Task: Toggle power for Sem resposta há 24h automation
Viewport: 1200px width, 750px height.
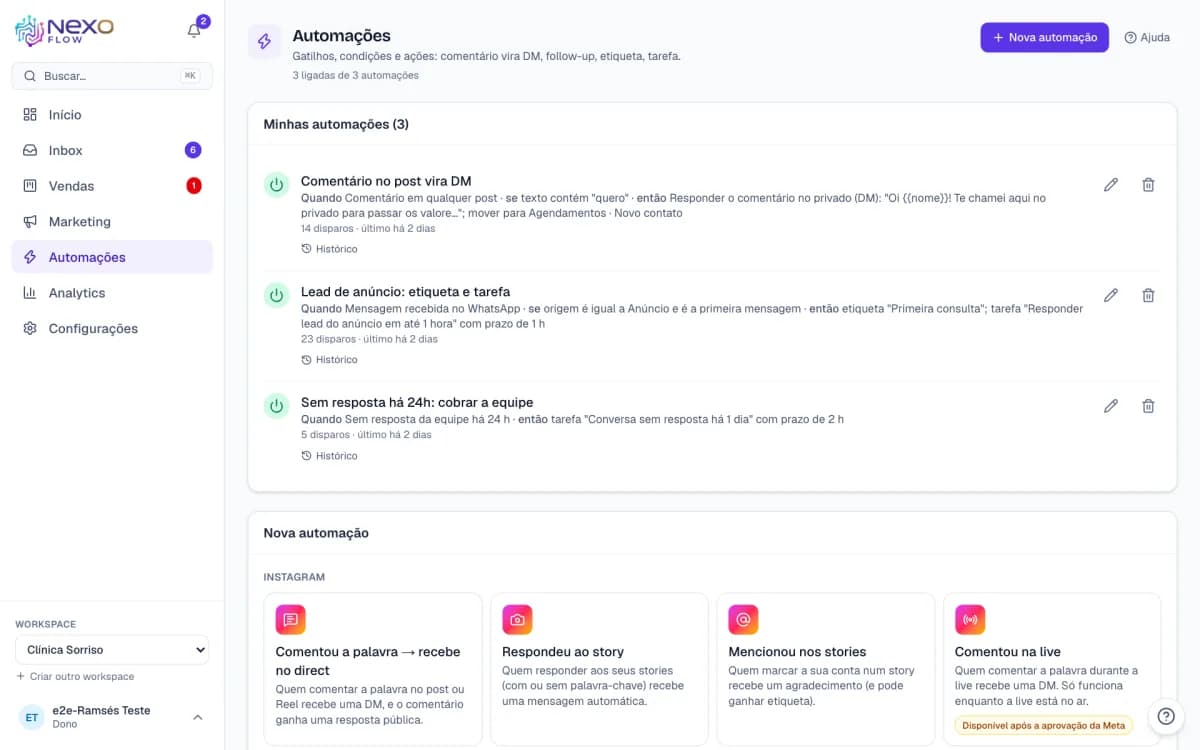Action: (276, 405)
